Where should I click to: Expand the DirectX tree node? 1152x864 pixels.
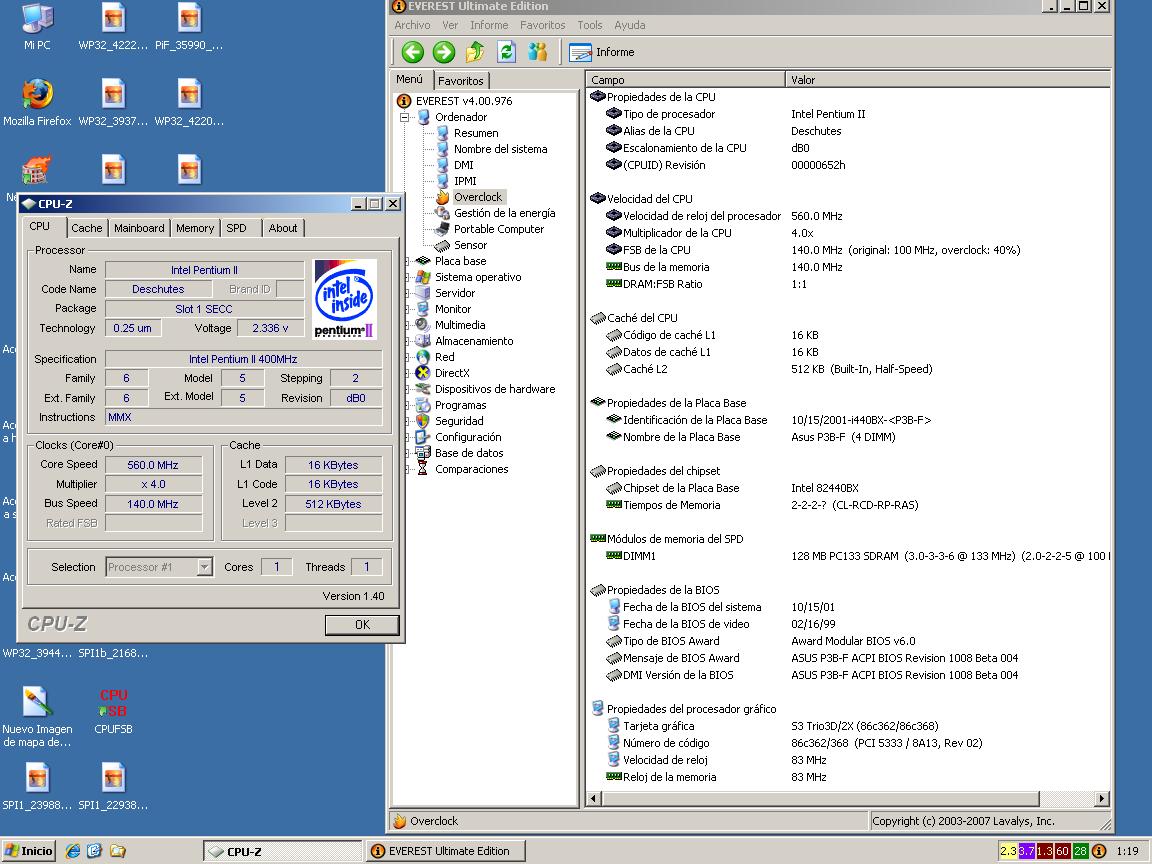406,373
